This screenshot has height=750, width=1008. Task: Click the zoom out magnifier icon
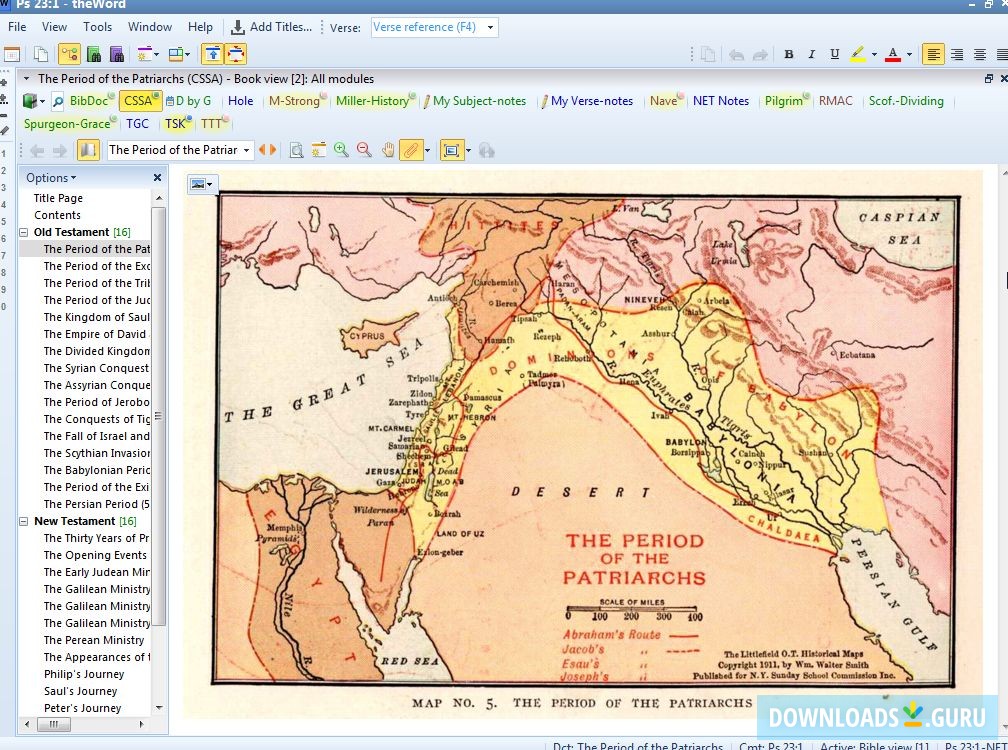(364, 150)
